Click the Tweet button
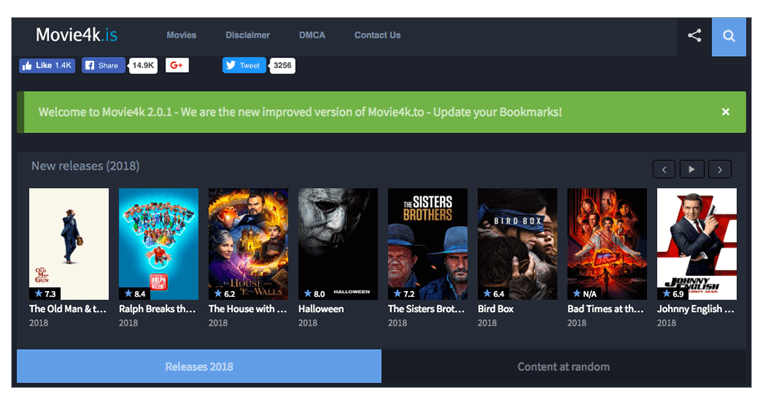 point(244,65)
